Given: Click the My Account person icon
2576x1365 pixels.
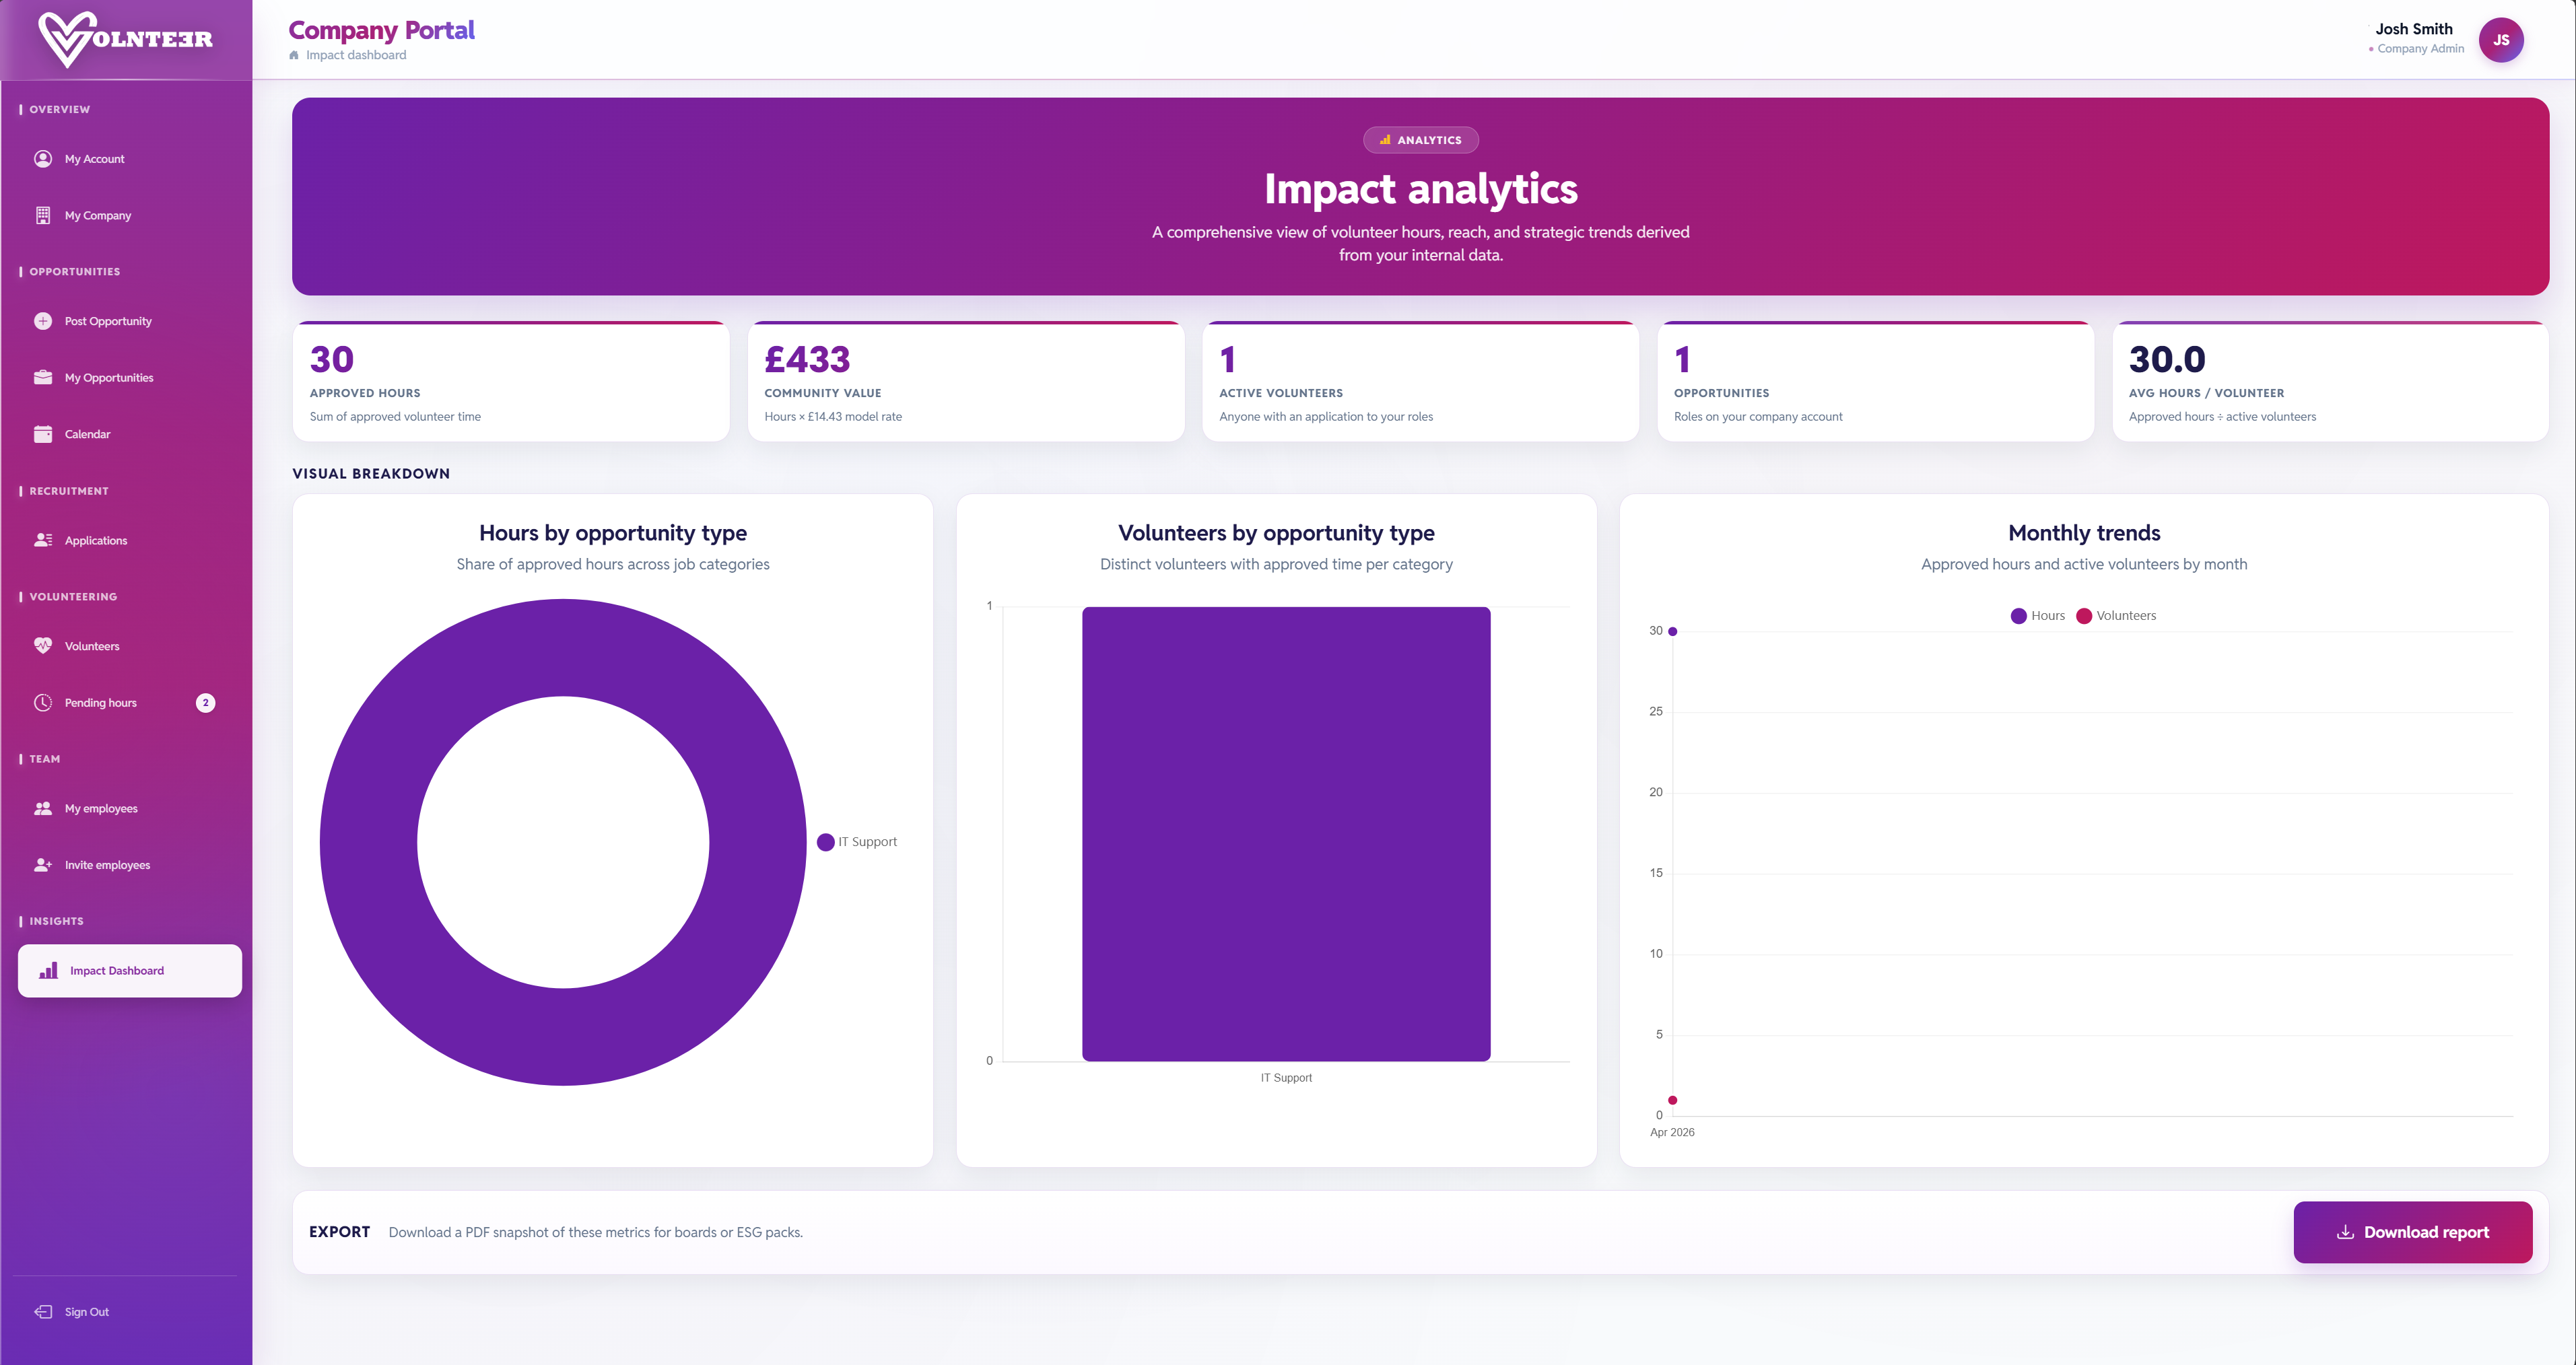Looking at the screenshot, I should coord(43,159).
